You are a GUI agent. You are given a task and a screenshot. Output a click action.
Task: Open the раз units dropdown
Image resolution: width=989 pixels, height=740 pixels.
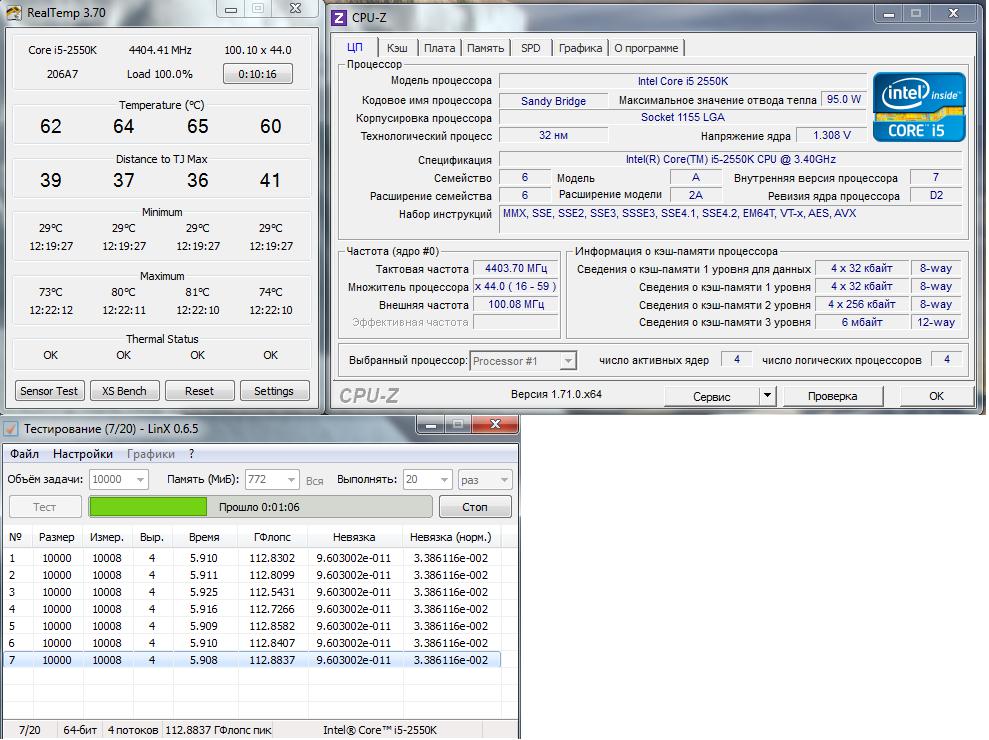485,480
